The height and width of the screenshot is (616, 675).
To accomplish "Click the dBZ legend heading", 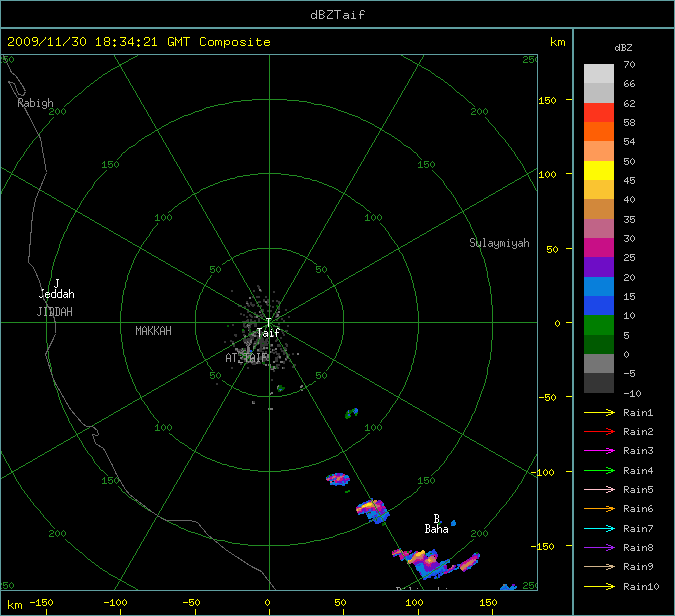I will click(623, 48).
